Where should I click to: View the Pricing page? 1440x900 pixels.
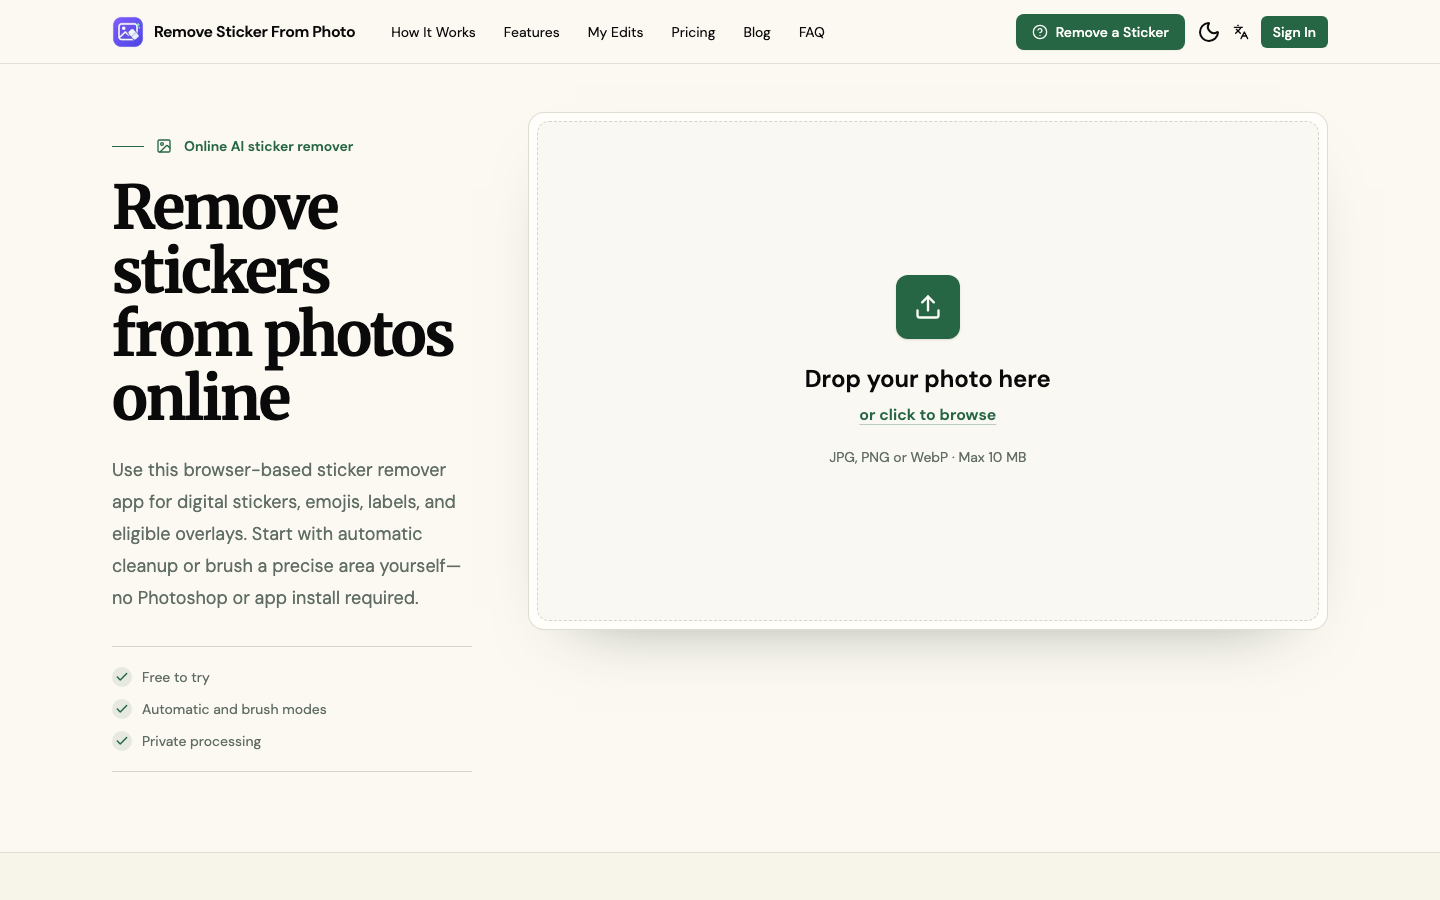693,32
